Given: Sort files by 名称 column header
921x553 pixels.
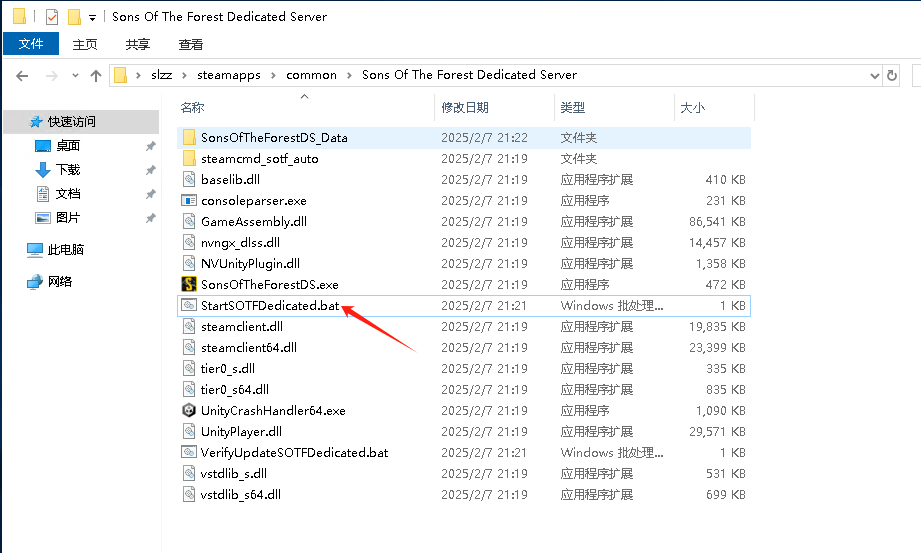Looking at the screenshot, I should click(193, 108).
